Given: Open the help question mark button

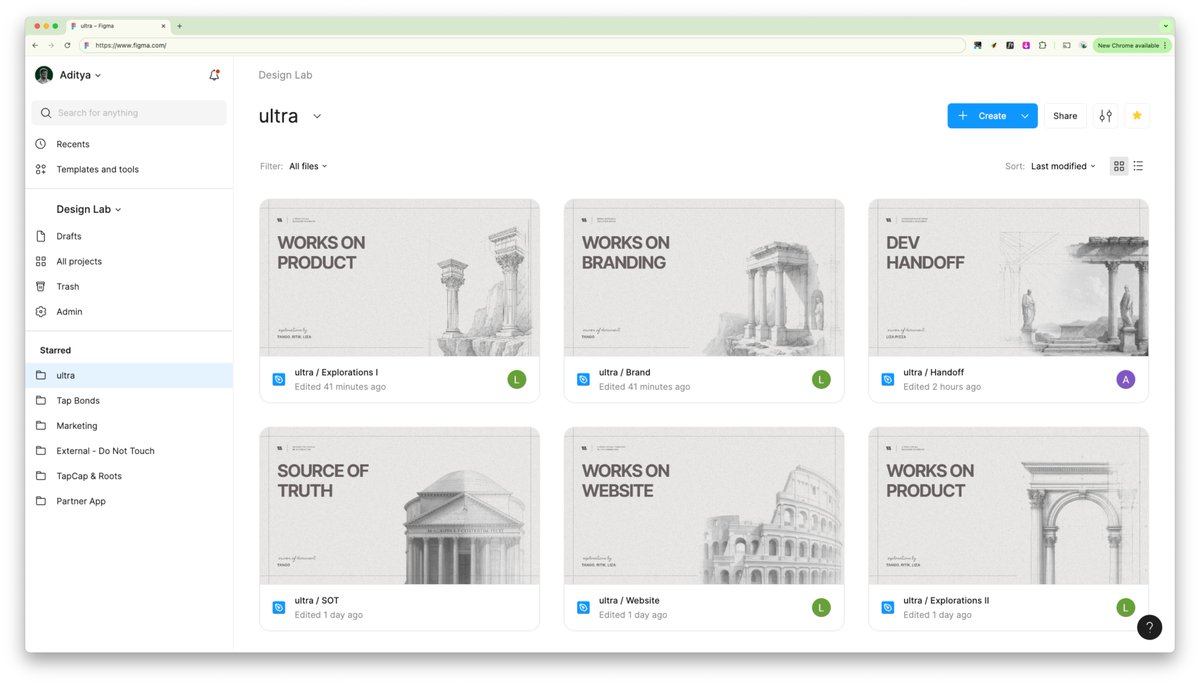Looking at the screenshot, I should tap(1150, 628).
